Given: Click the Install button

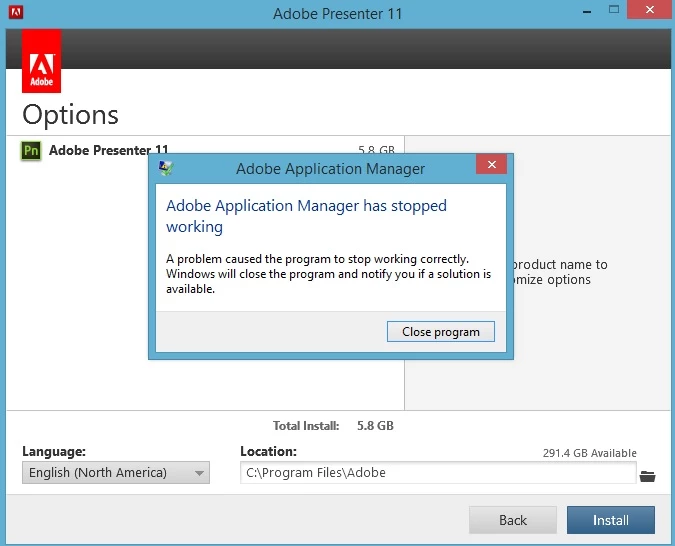Looking at the screenshot, I should (610, 520).
